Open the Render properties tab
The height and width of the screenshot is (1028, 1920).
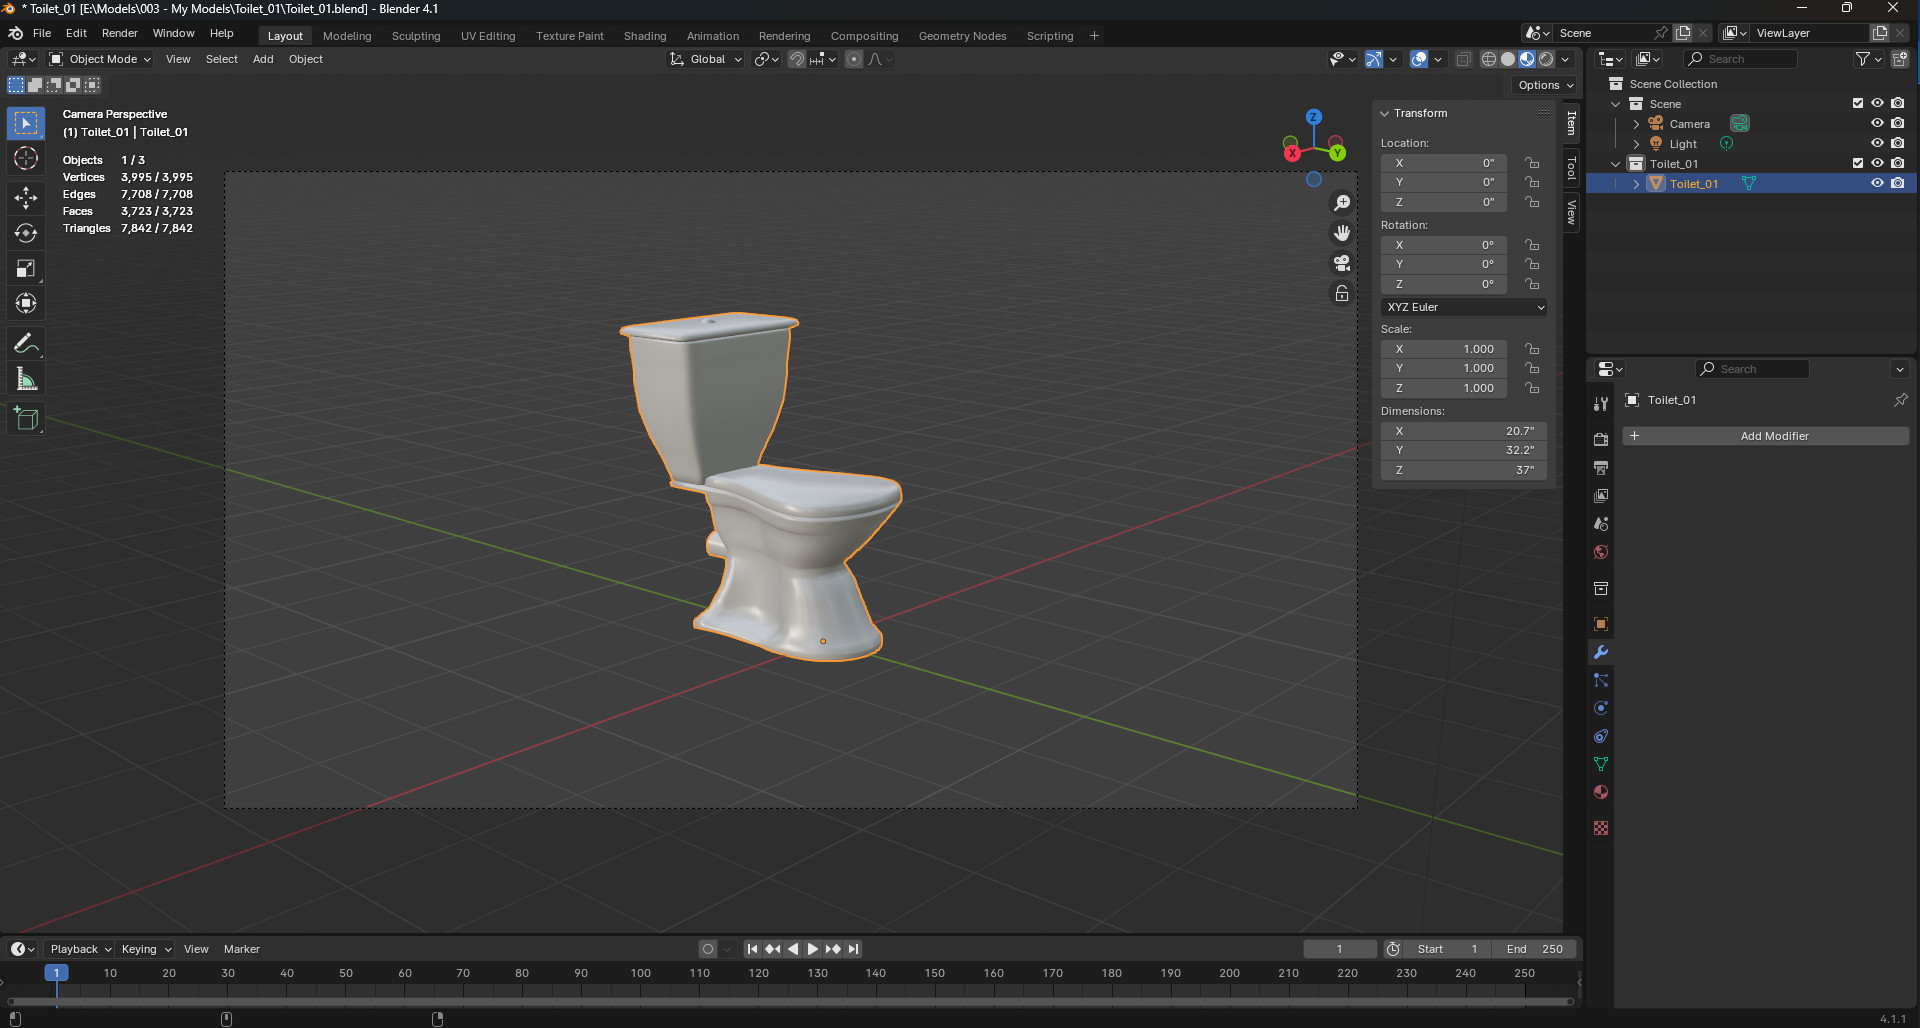[x=1601, y=439]
